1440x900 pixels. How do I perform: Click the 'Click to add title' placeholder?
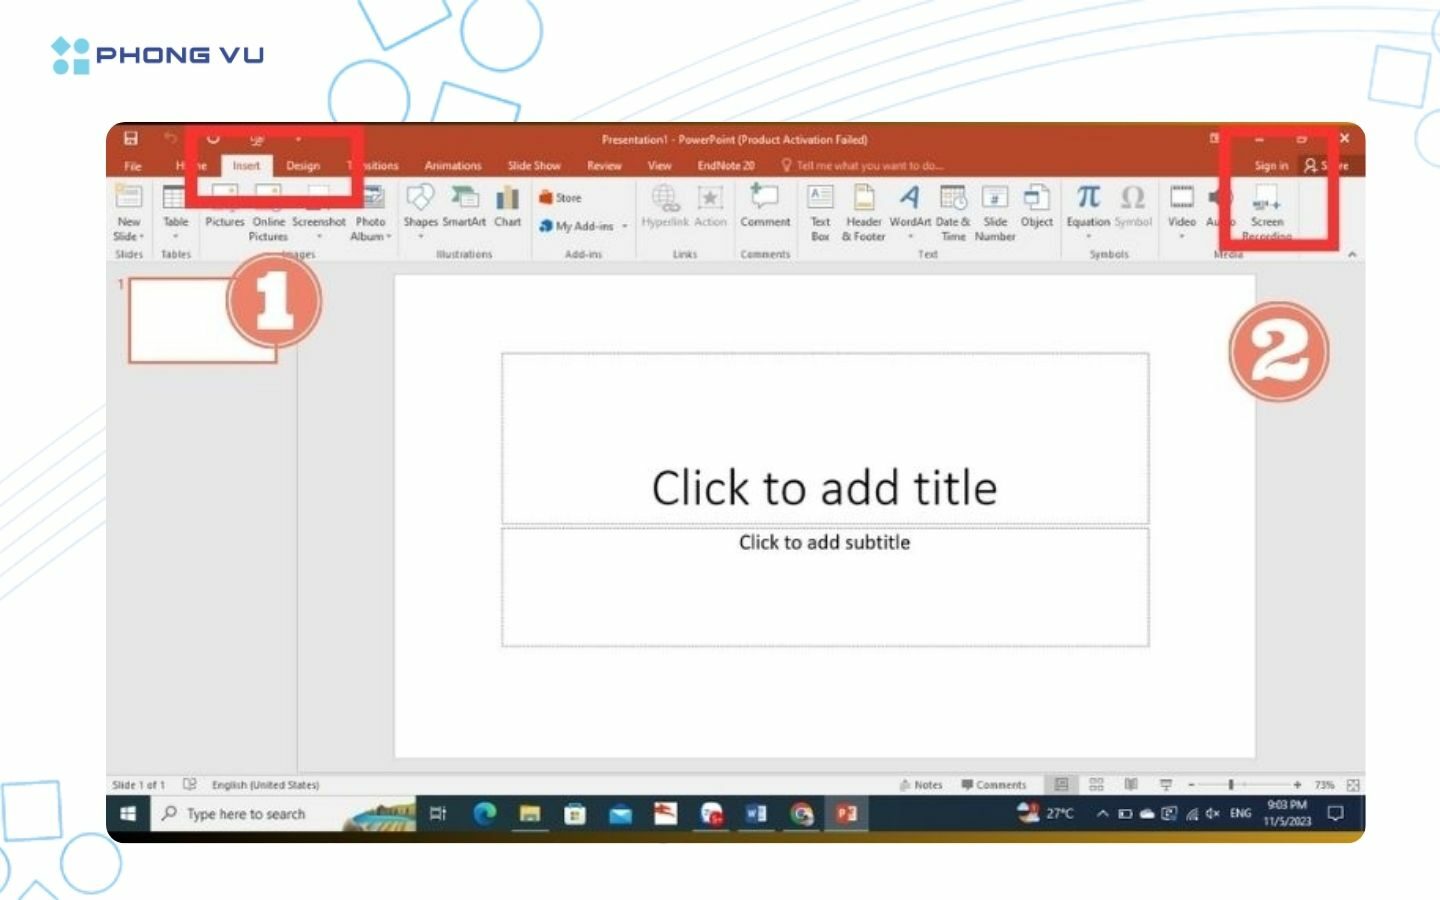coord(825,438)
